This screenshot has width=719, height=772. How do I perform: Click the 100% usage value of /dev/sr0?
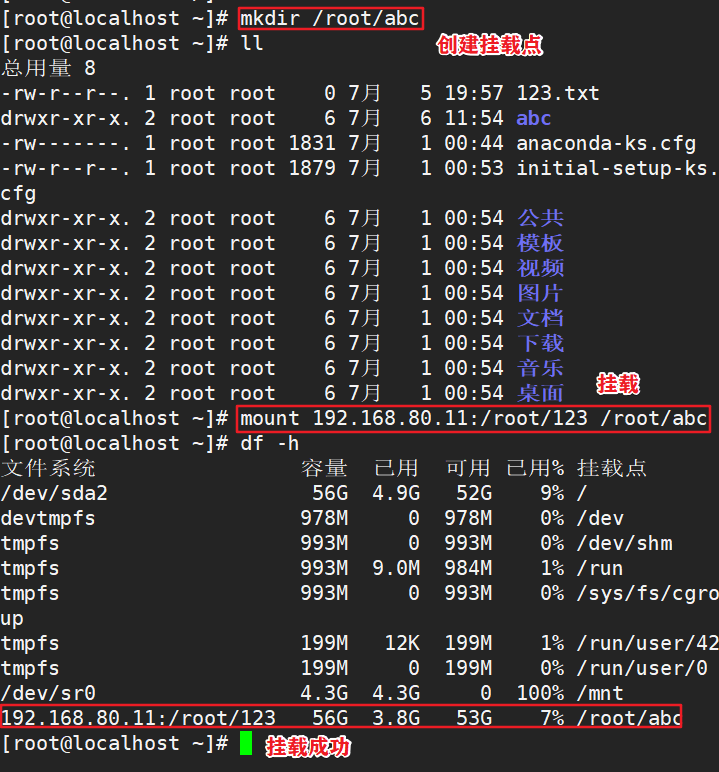(x=540, y=694)
